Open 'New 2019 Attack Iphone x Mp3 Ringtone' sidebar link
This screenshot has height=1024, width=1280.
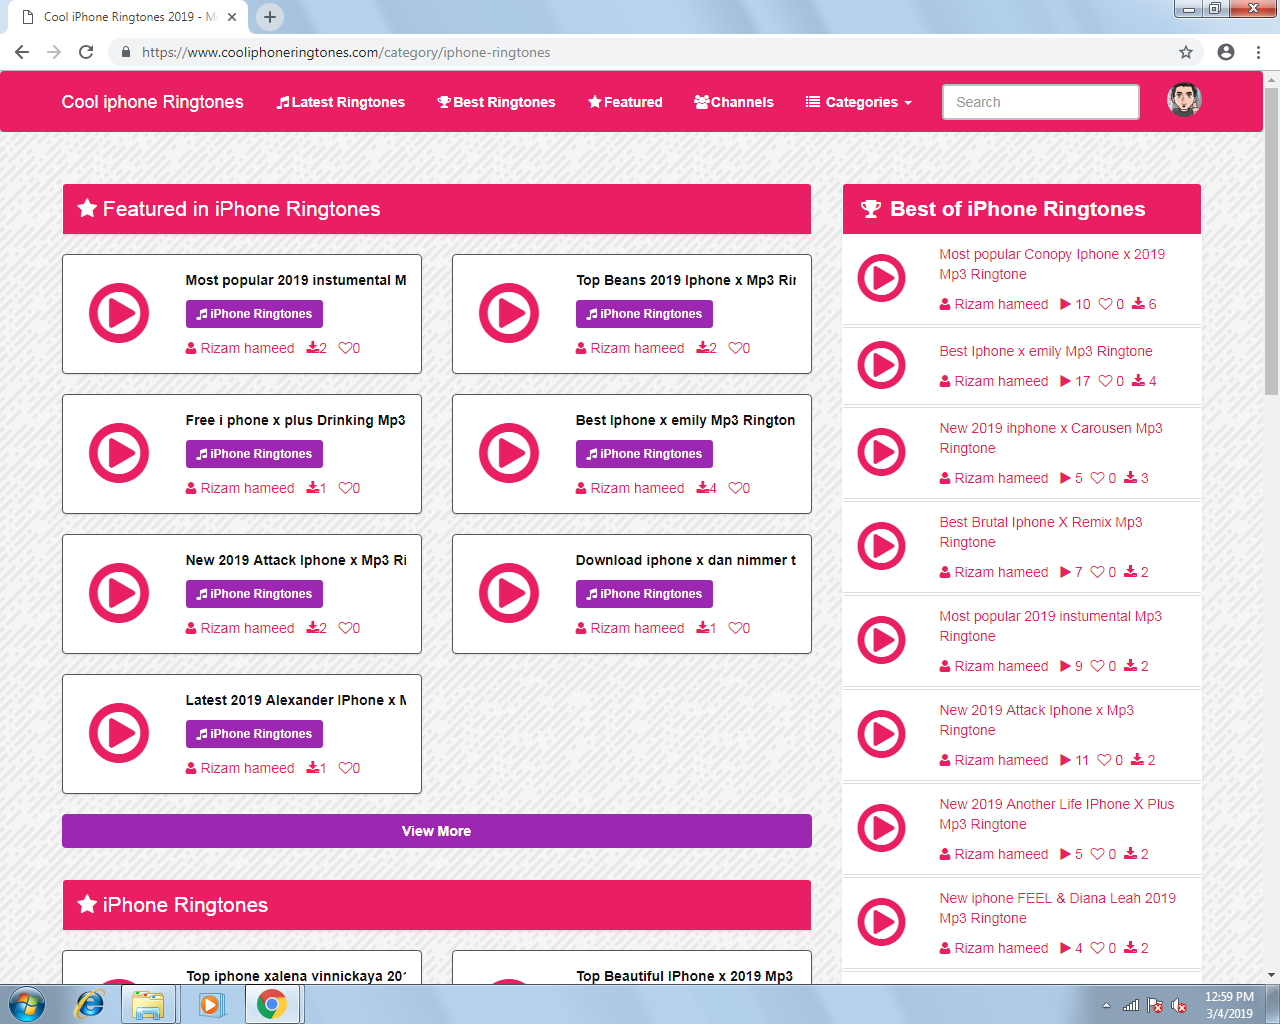coord(1036,720)
